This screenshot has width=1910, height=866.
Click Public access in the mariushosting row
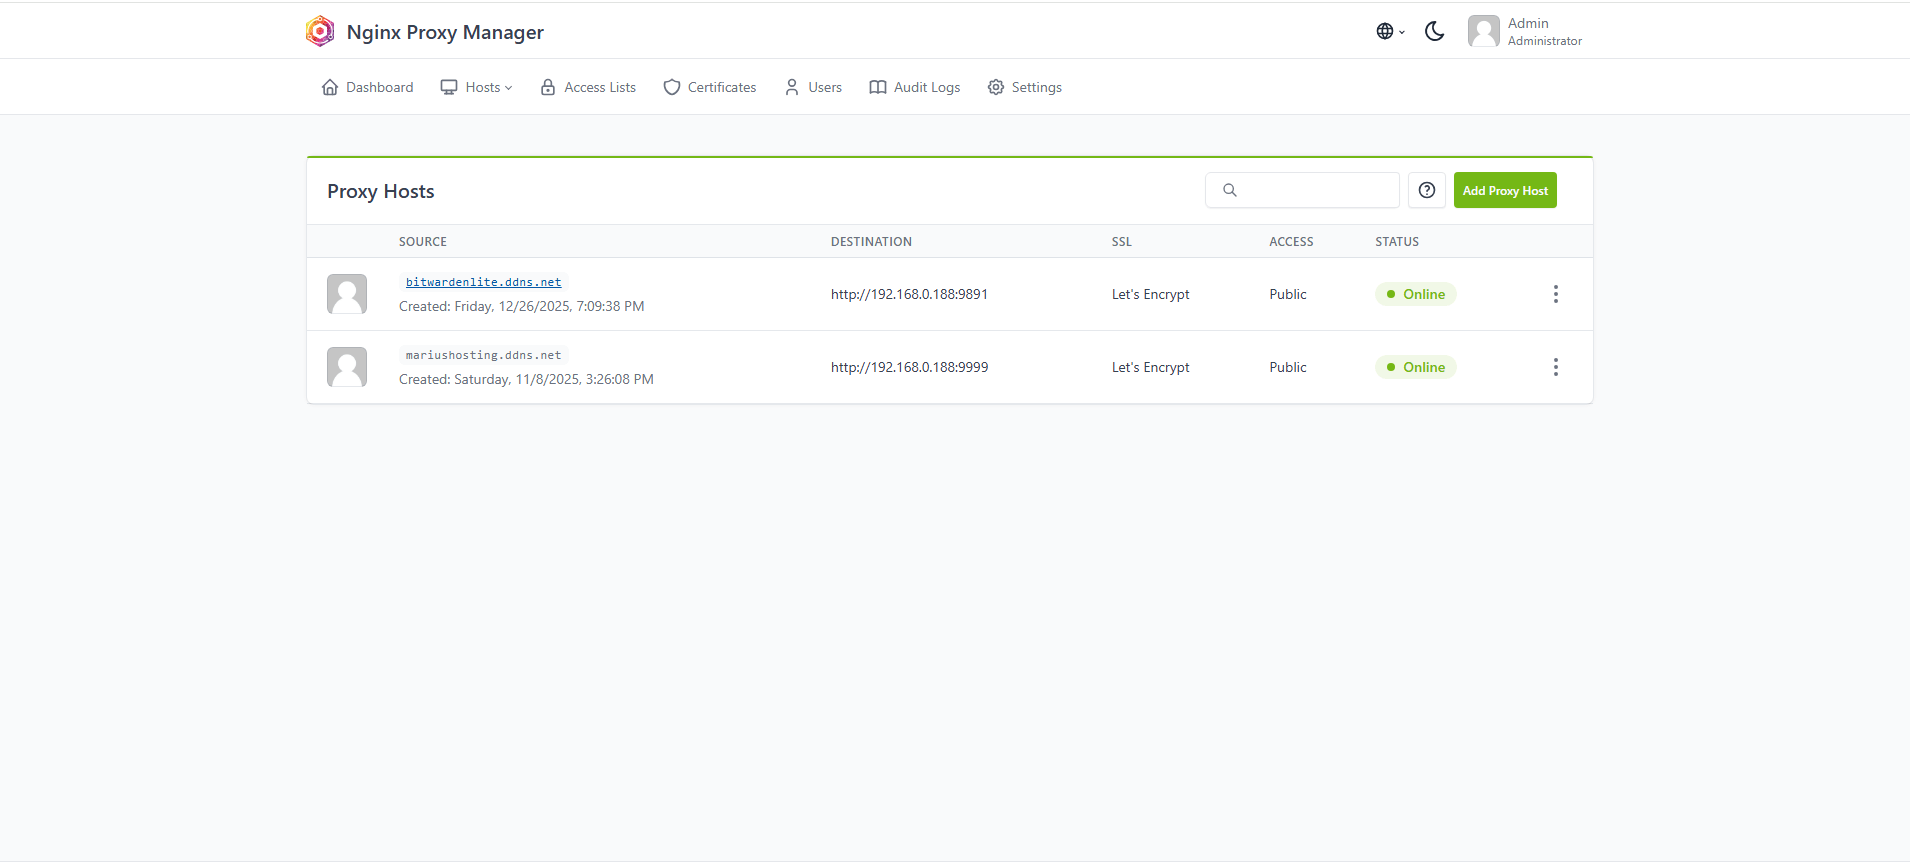[1288, 367]
